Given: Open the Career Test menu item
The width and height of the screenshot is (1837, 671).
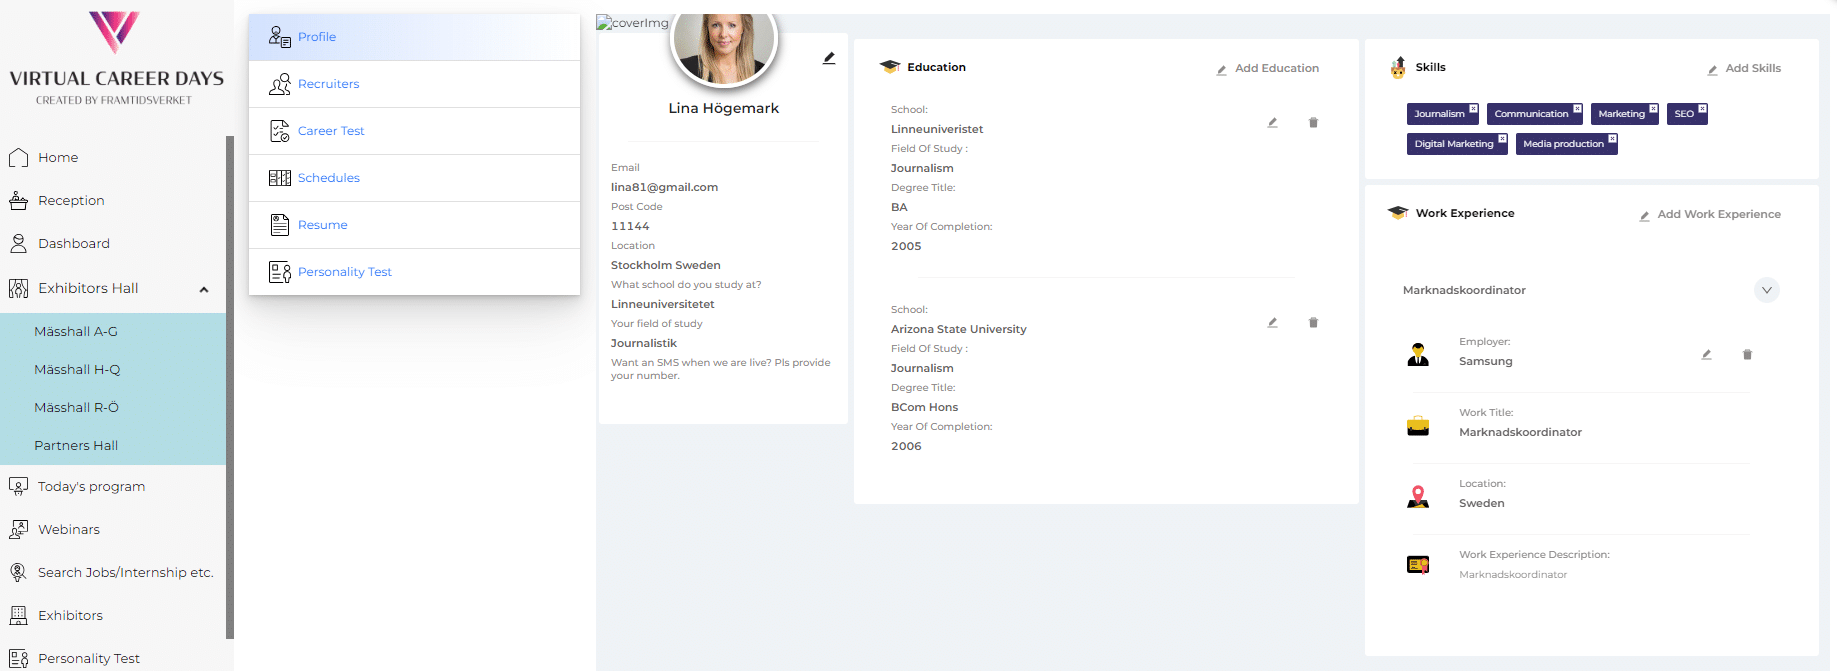Looking at the screenshot, I should click(x=331, y=131).
